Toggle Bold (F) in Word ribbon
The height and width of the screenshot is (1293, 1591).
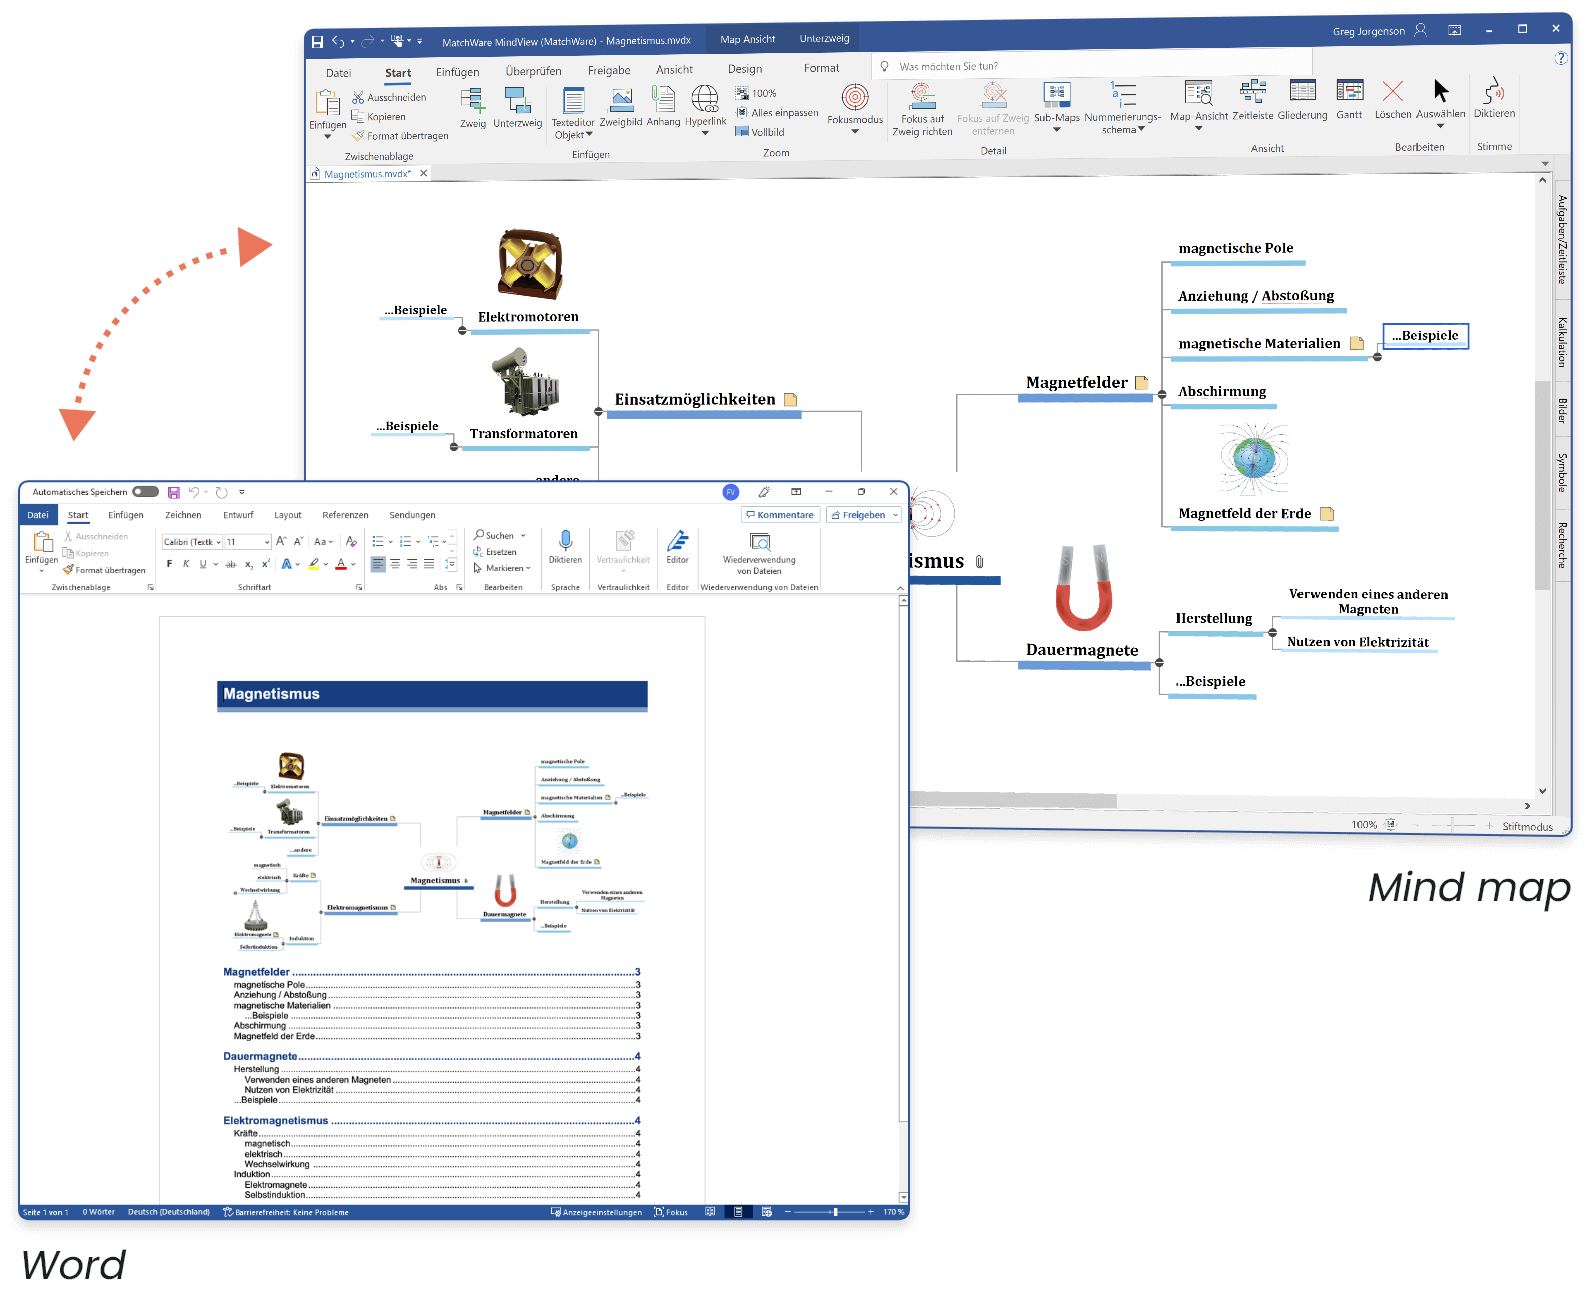(x=169, y=564)
